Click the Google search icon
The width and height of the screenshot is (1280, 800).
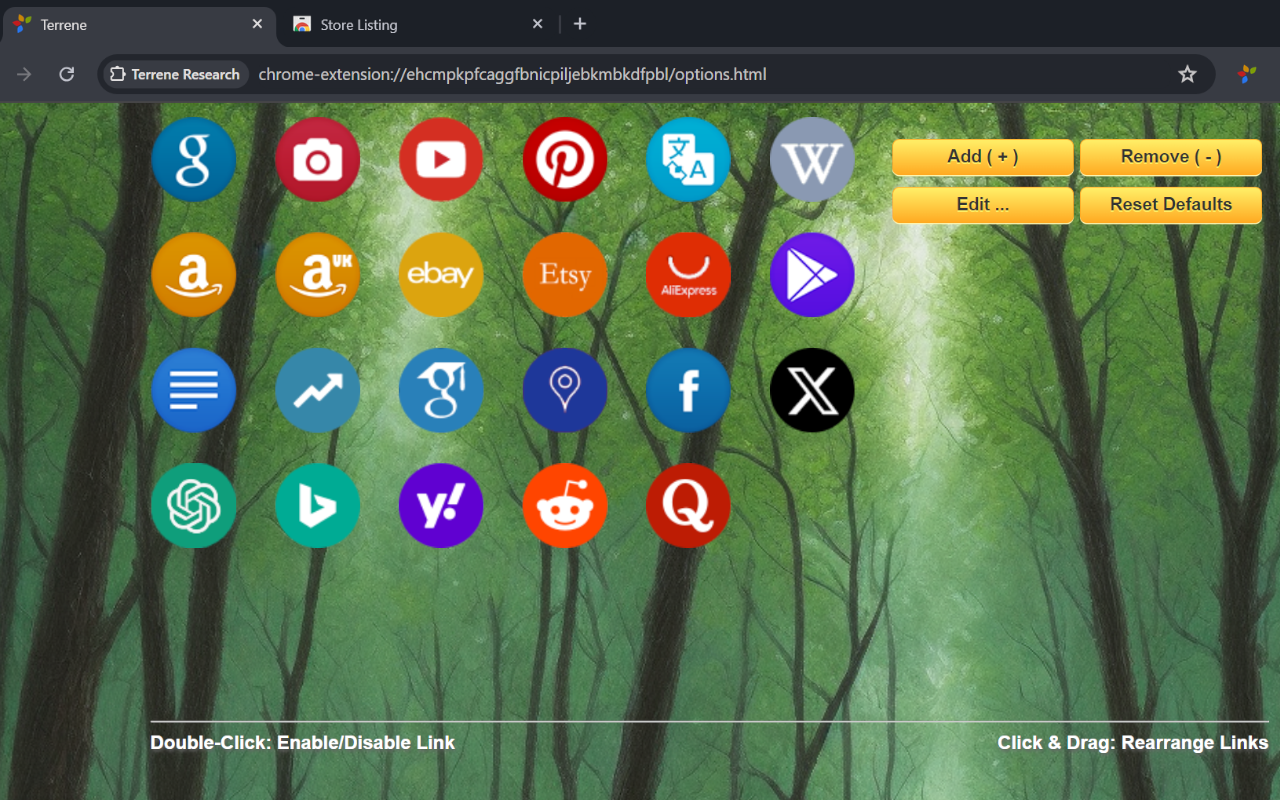(x=194, y=160)
